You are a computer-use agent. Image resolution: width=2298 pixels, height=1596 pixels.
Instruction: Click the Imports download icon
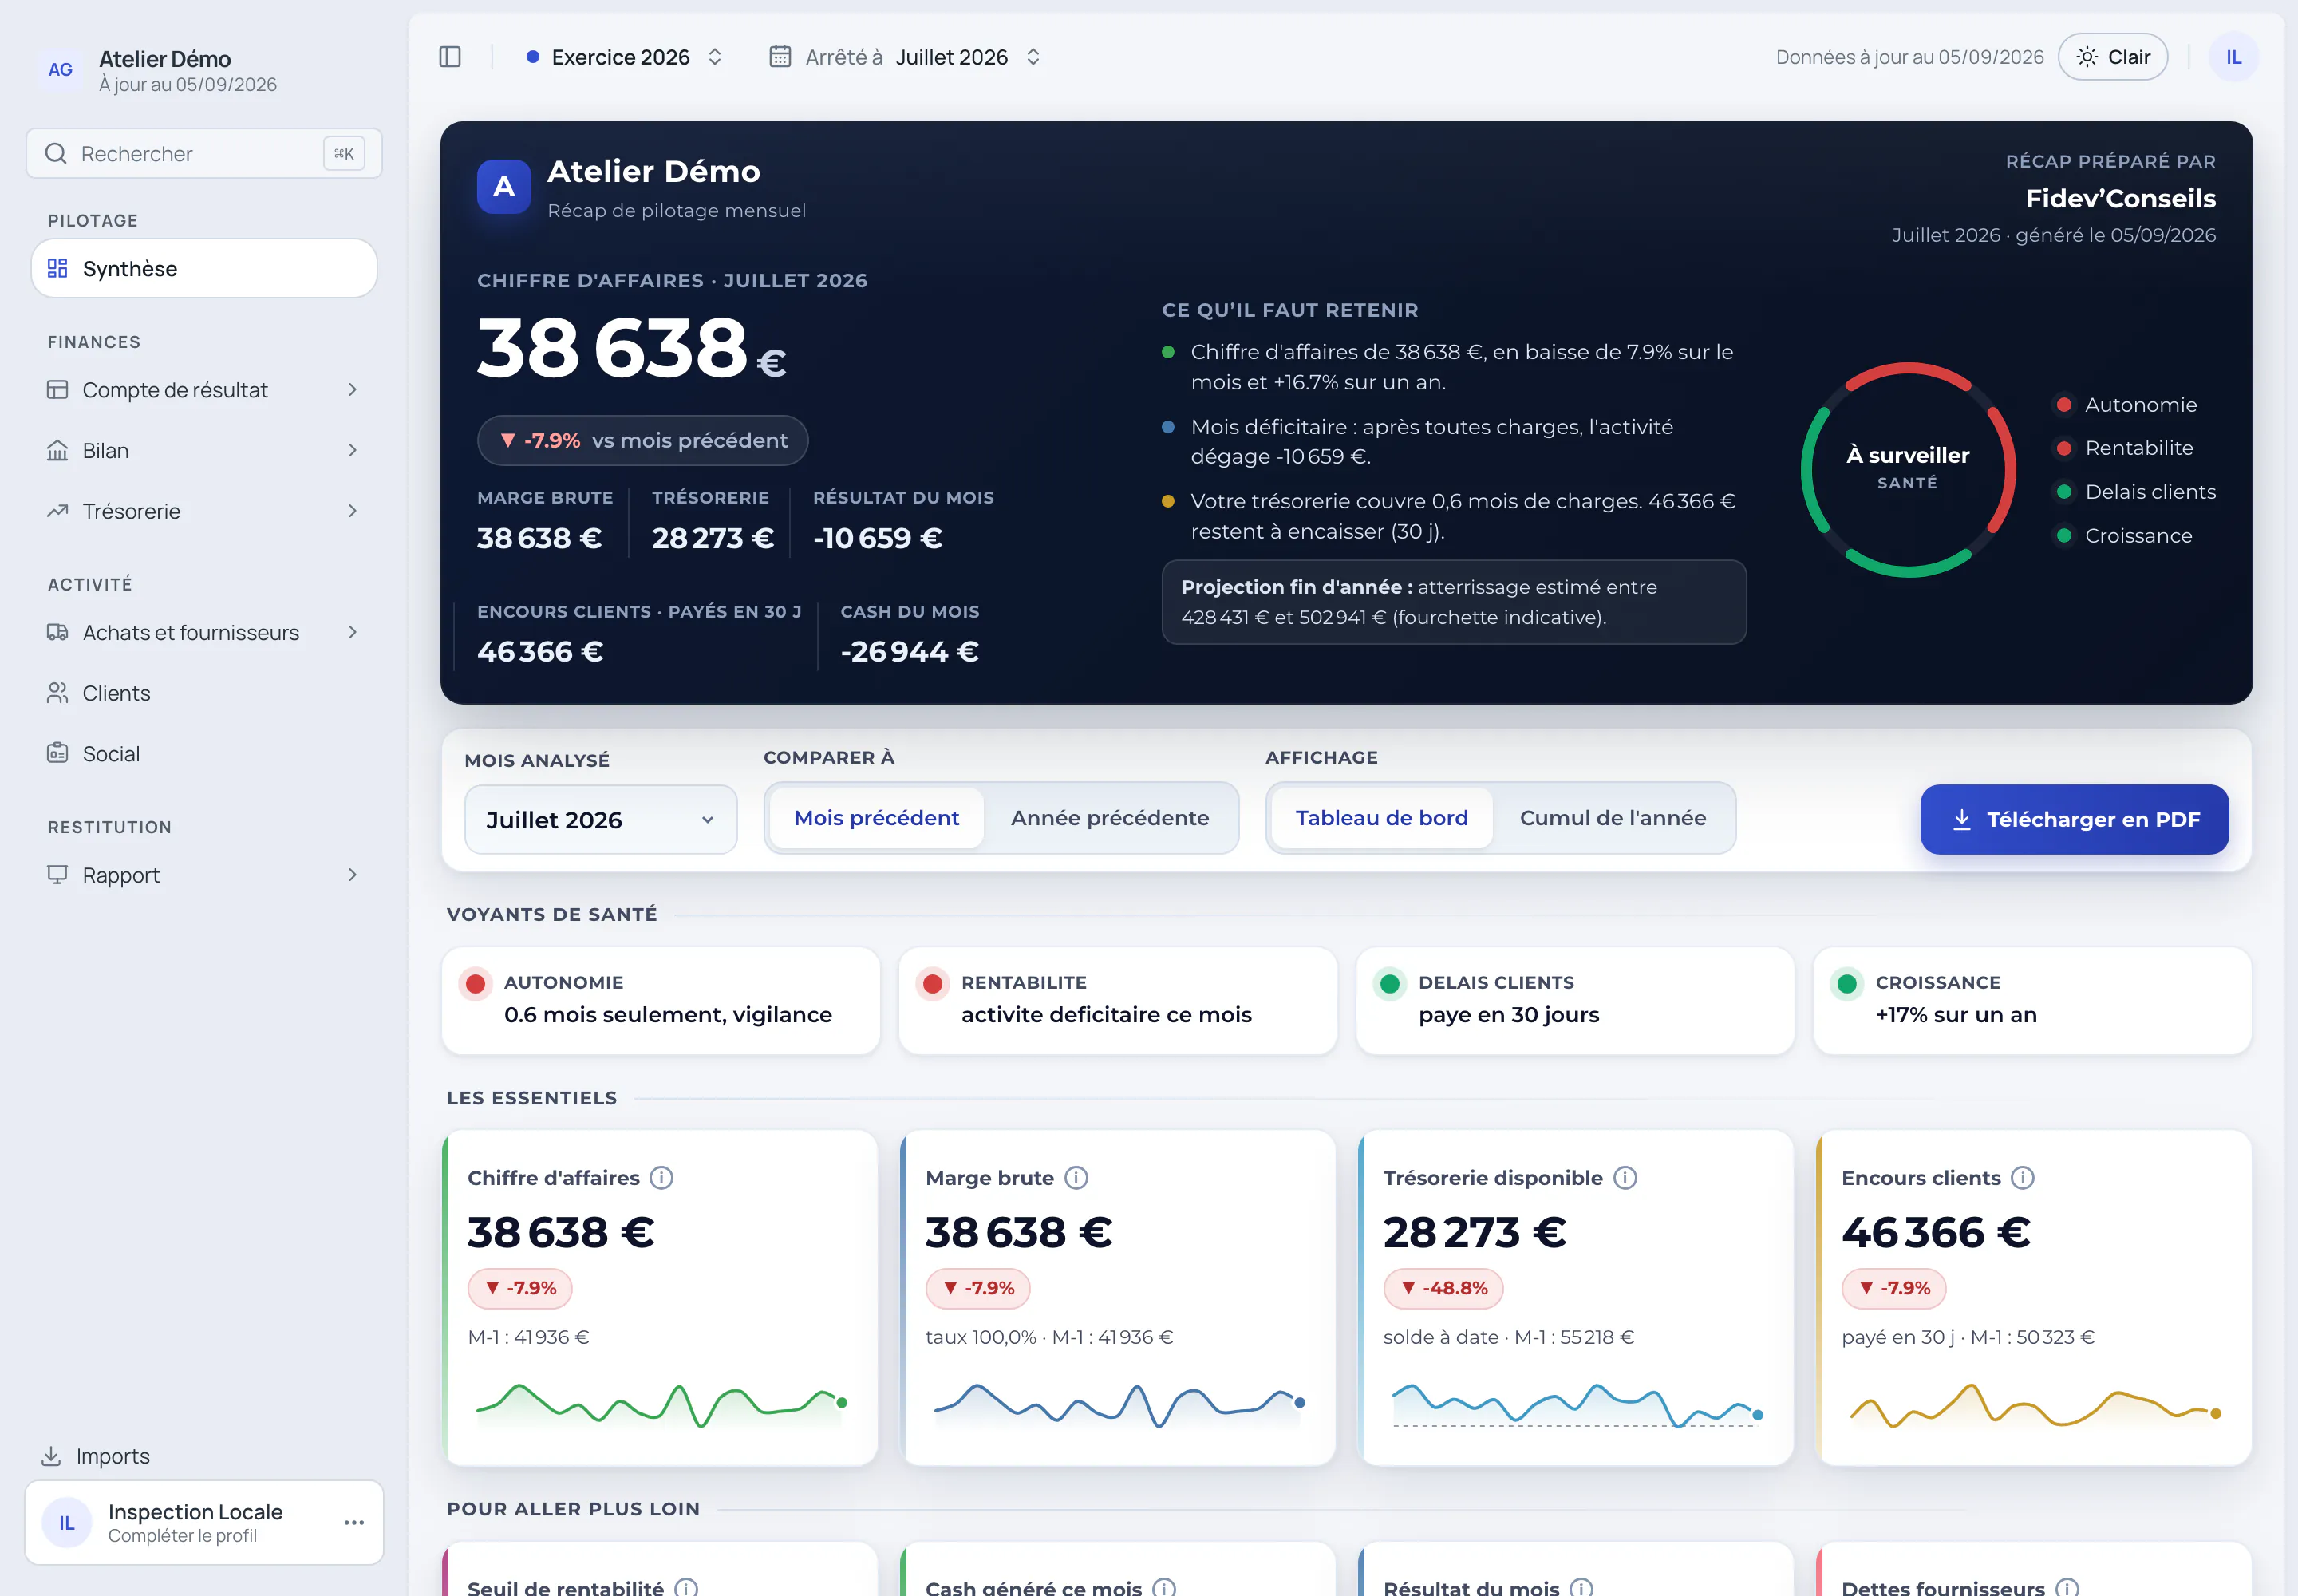(51, 1456)
